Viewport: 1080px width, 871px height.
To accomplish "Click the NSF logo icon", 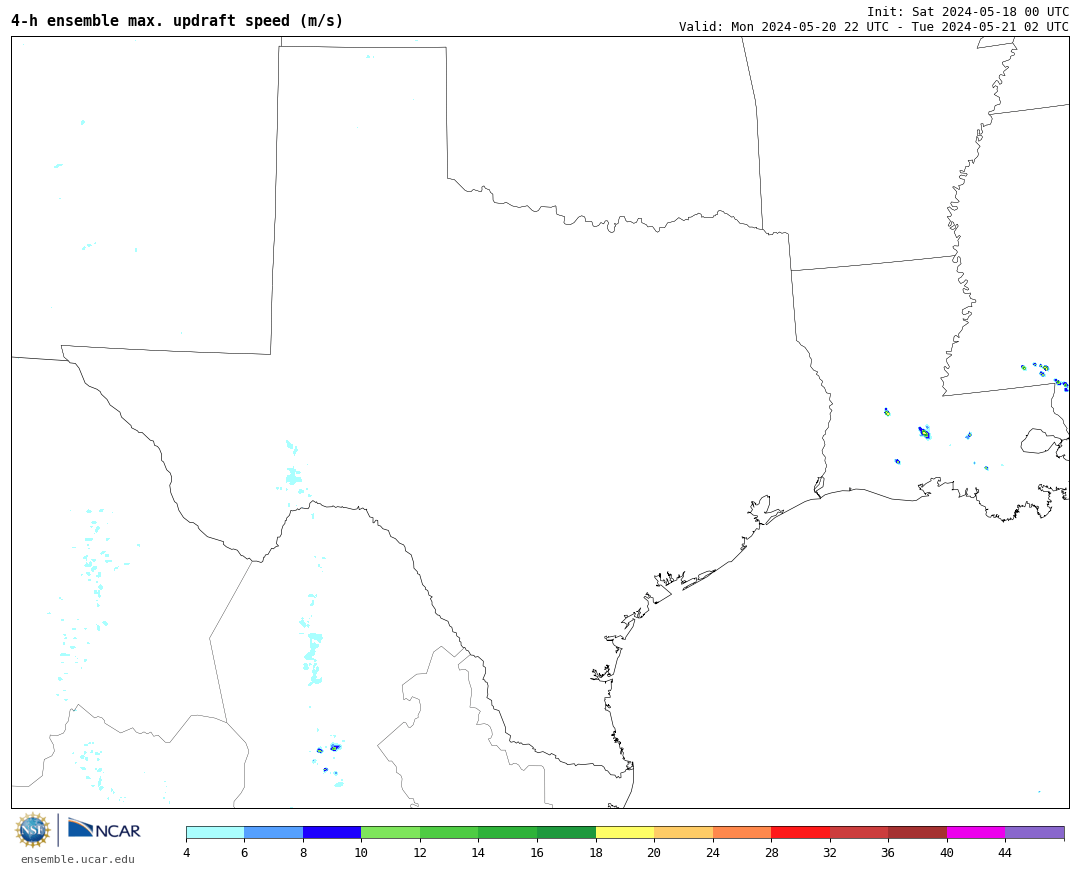I will tap(33, 830).
